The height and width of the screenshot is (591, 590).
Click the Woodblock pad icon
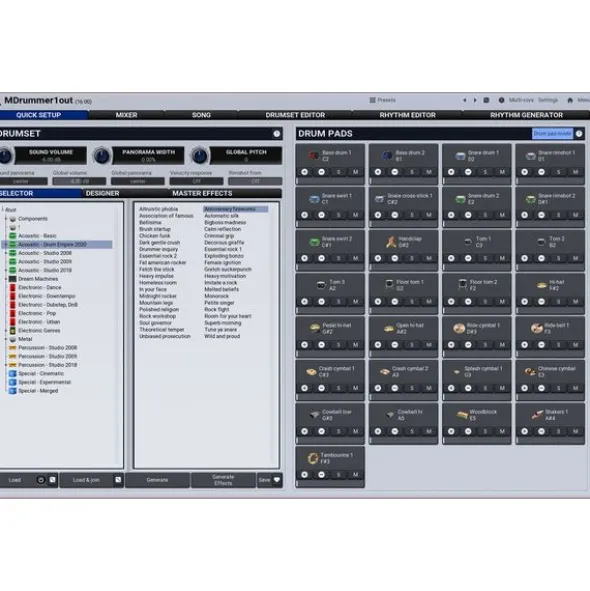coord(462,415)
